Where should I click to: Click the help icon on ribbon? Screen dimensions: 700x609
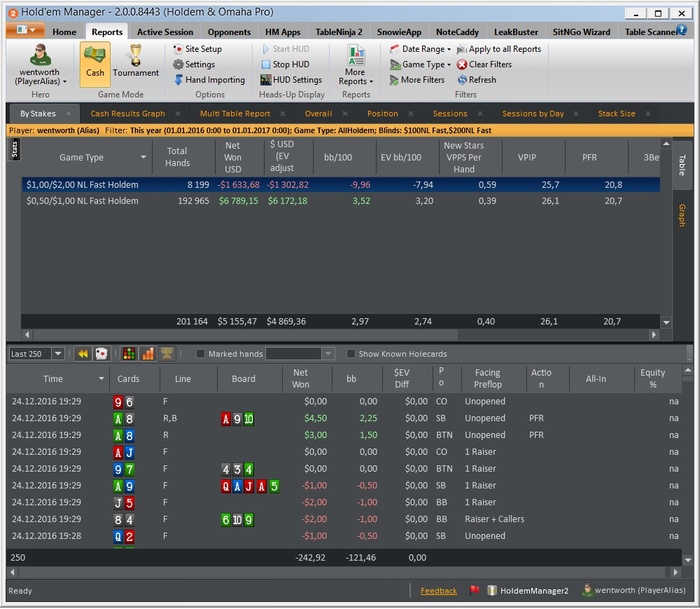pos(682,30)
